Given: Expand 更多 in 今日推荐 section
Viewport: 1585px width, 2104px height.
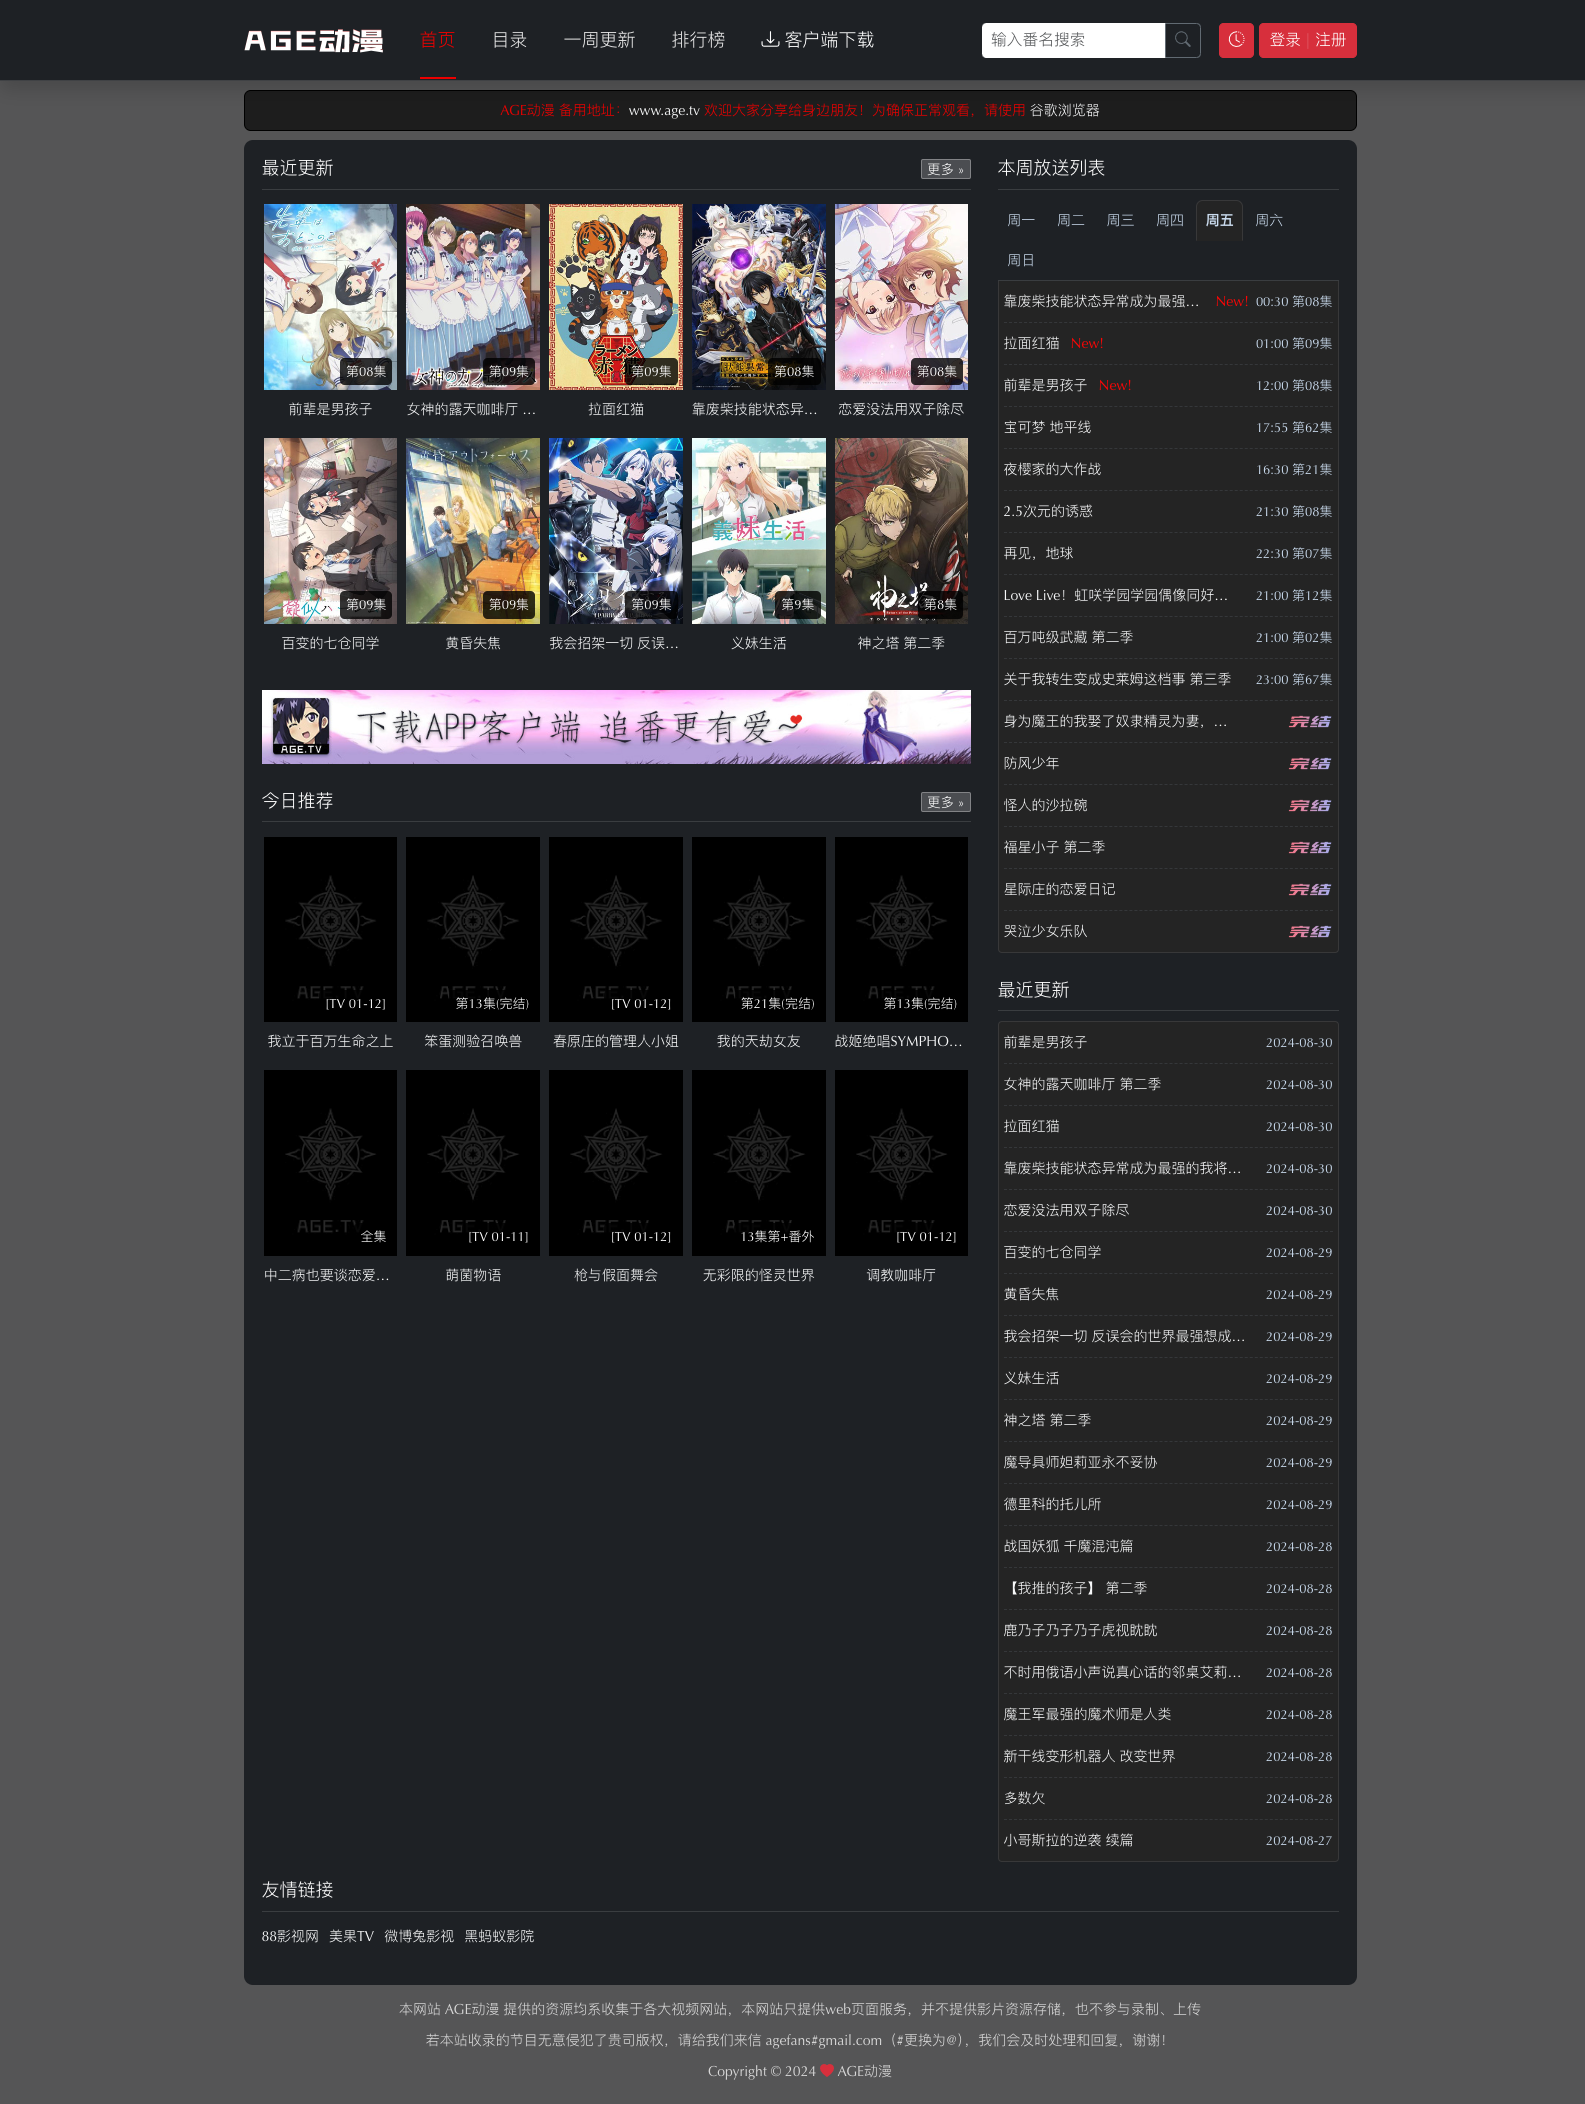Looking at the screenshot, I should pos(944,802).
